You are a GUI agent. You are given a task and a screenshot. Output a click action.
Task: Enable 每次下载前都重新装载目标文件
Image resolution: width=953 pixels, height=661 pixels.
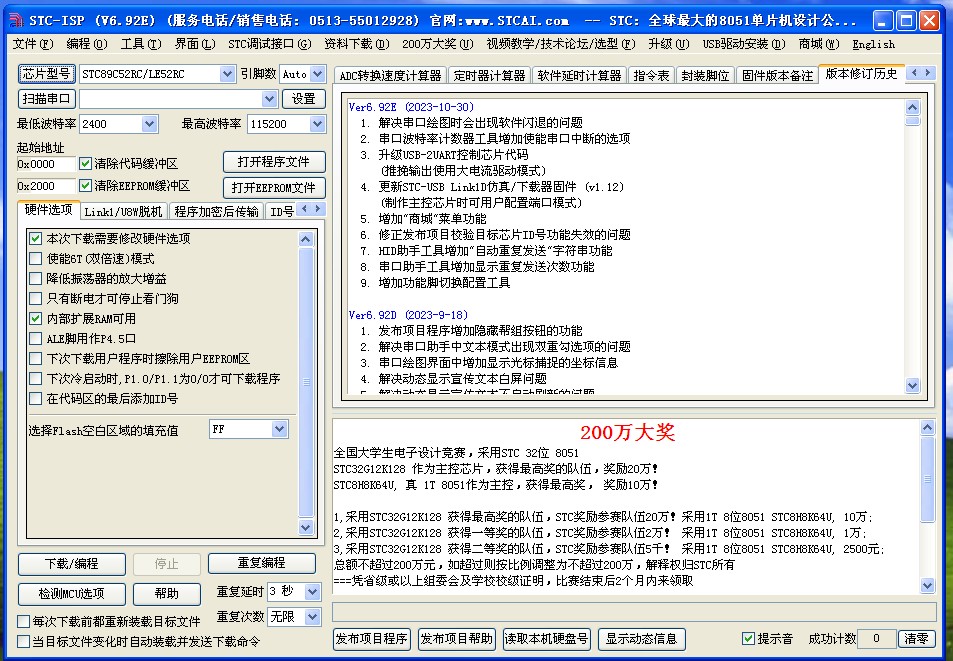click(x=24, y=622)
